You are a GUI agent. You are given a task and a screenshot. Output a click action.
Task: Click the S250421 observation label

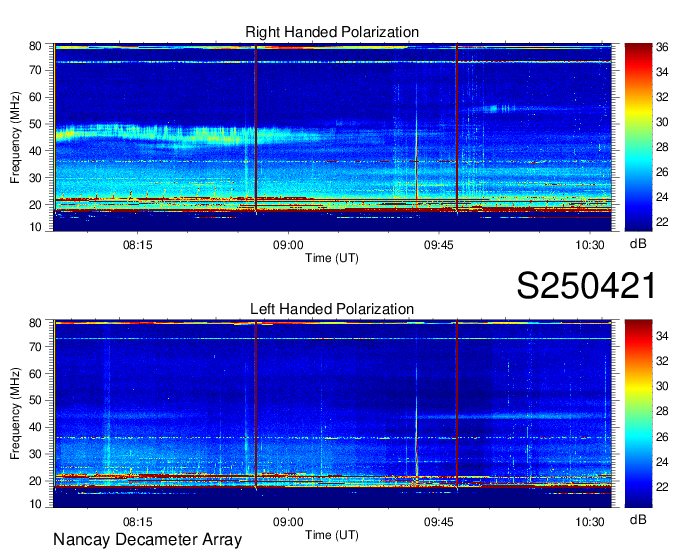pos(586,286)
